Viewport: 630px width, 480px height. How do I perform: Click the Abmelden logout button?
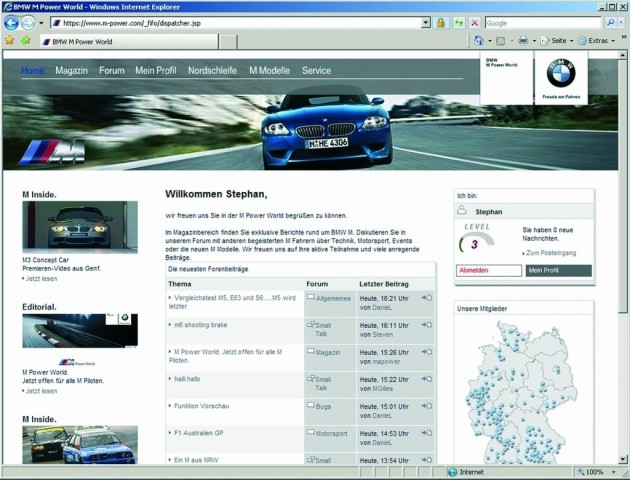coord(489,270)
